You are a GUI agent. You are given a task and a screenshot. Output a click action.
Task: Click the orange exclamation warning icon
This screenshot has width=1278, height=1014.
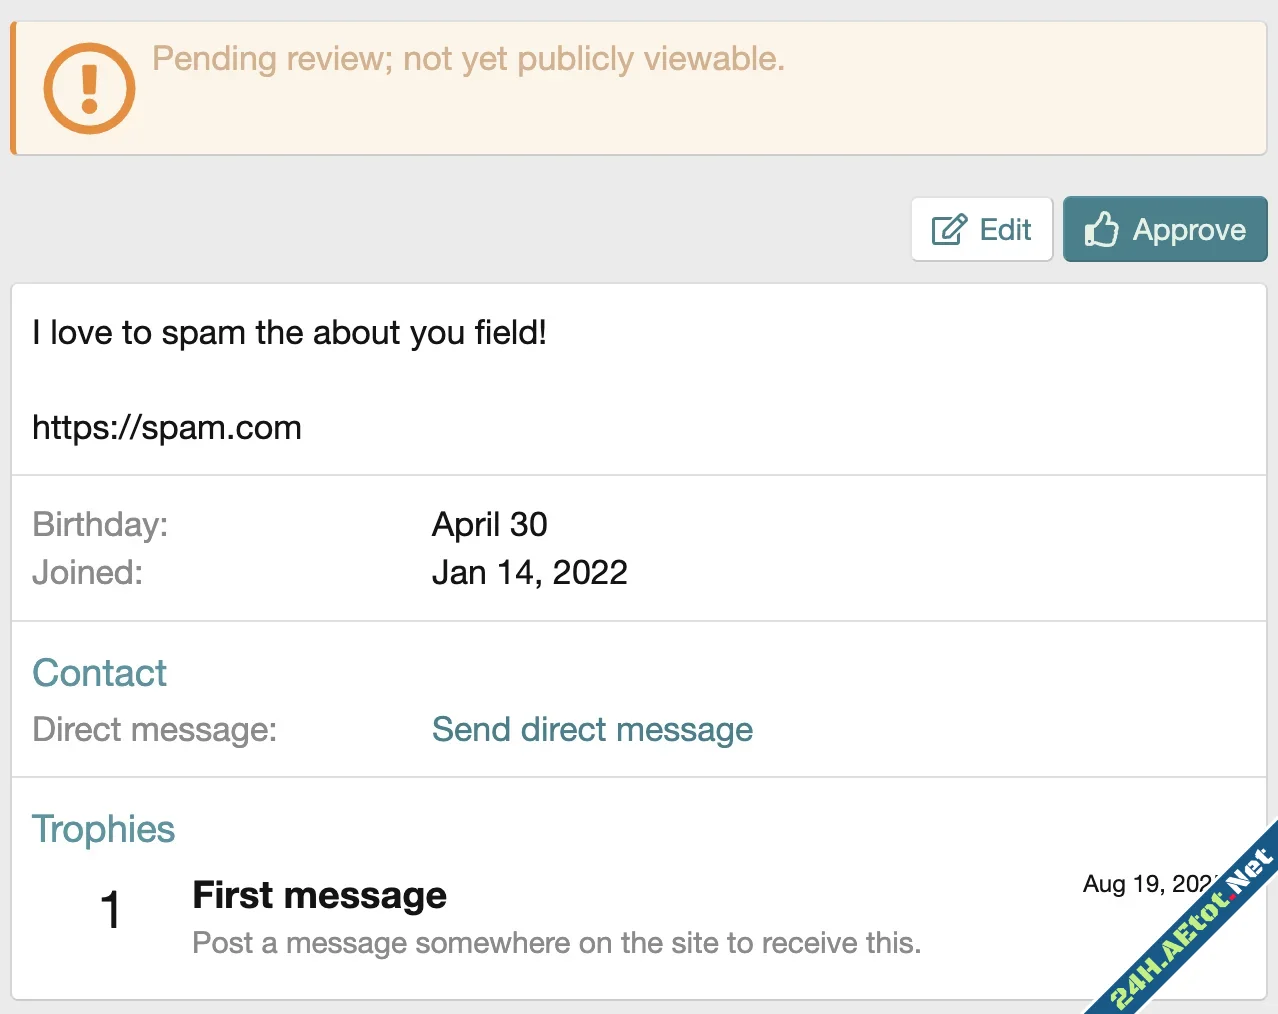pyautogui.click(x=89, y=88)
